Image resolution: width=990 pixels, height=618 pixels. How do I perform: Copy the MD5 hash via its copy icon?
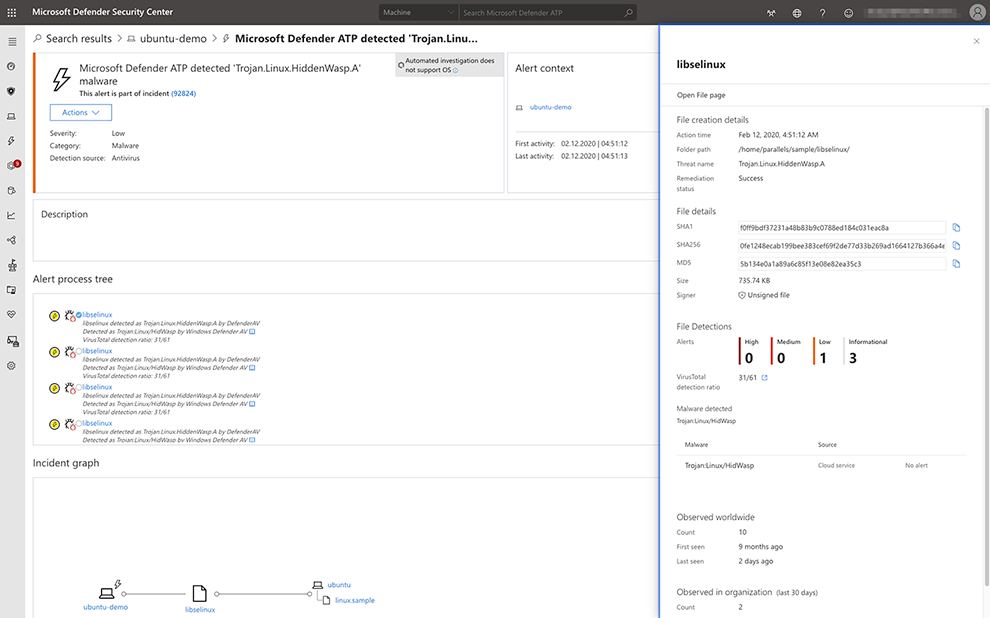click(x=956, y=264)
